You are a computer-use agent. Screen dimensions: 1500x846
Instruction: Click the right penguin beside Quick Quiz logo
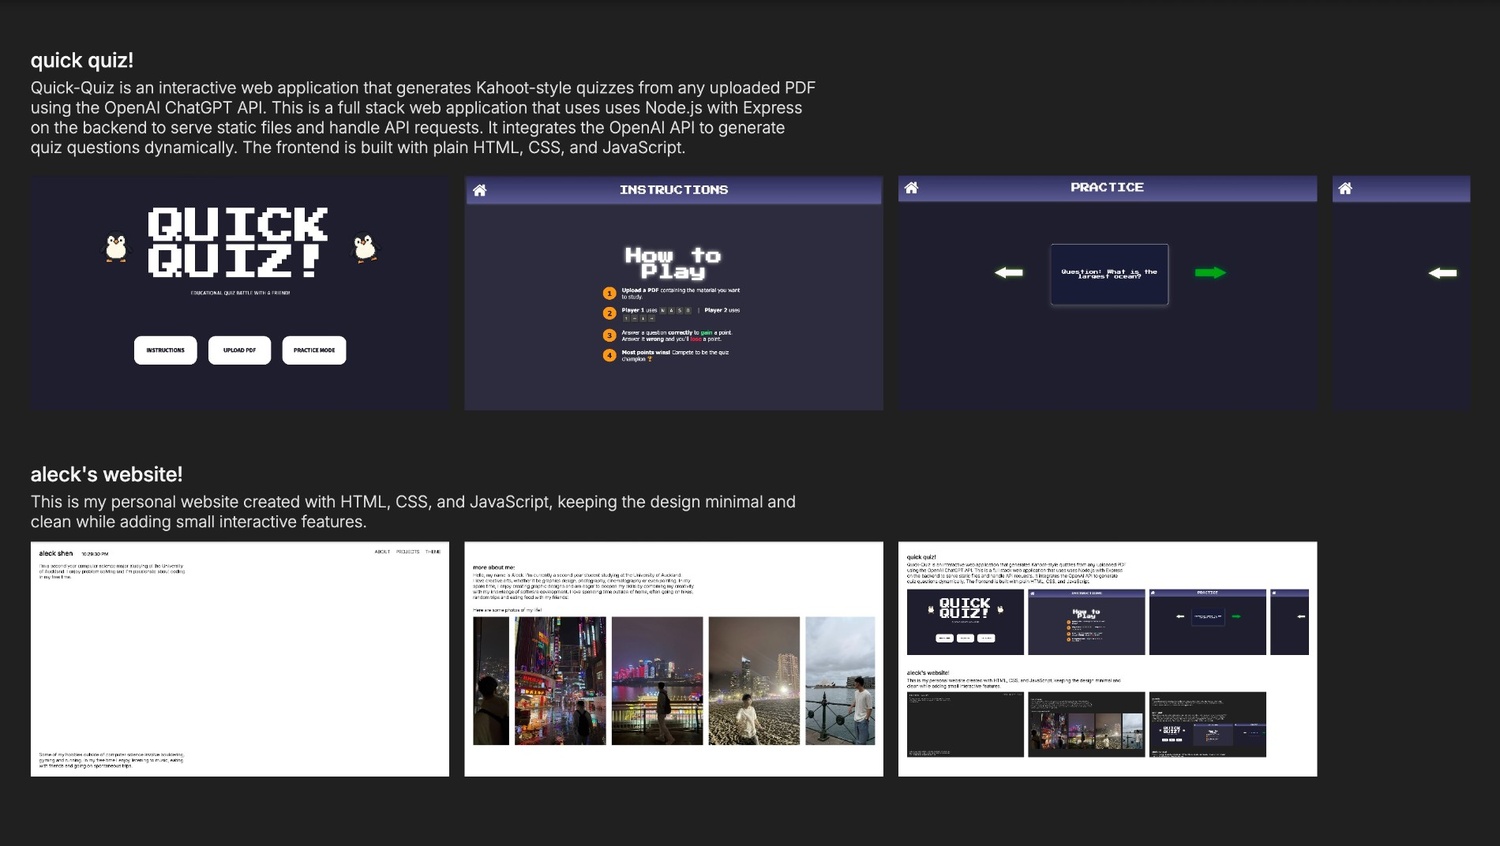point(365,247)
